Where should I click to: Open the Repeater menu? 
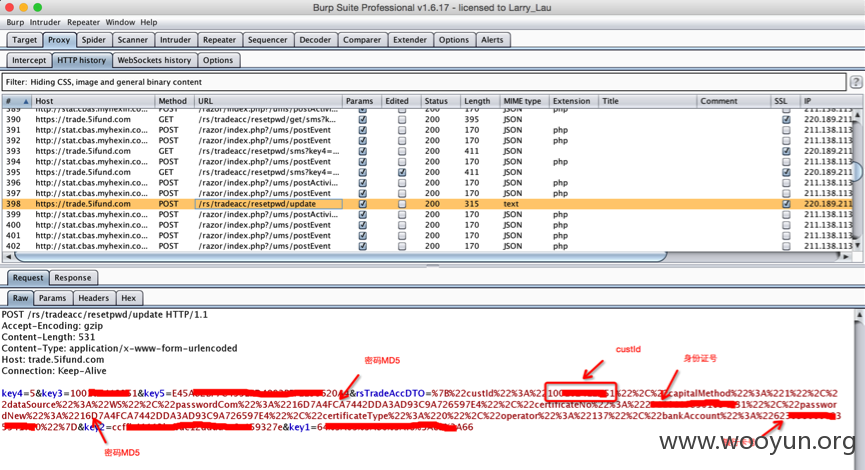click(83, 23)
